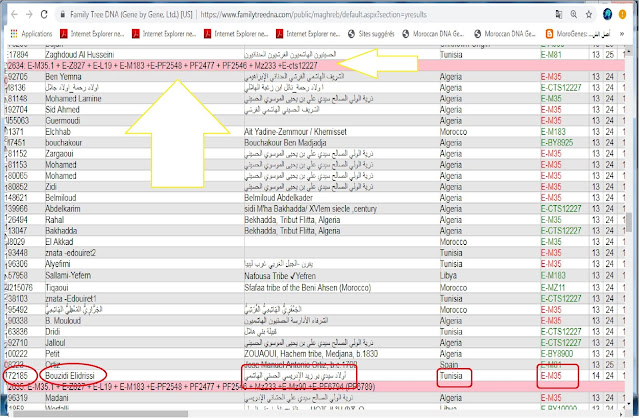Select the Alyefirni name cell
The height and width of the screenshot is (418, 640).
pos(58,264)
